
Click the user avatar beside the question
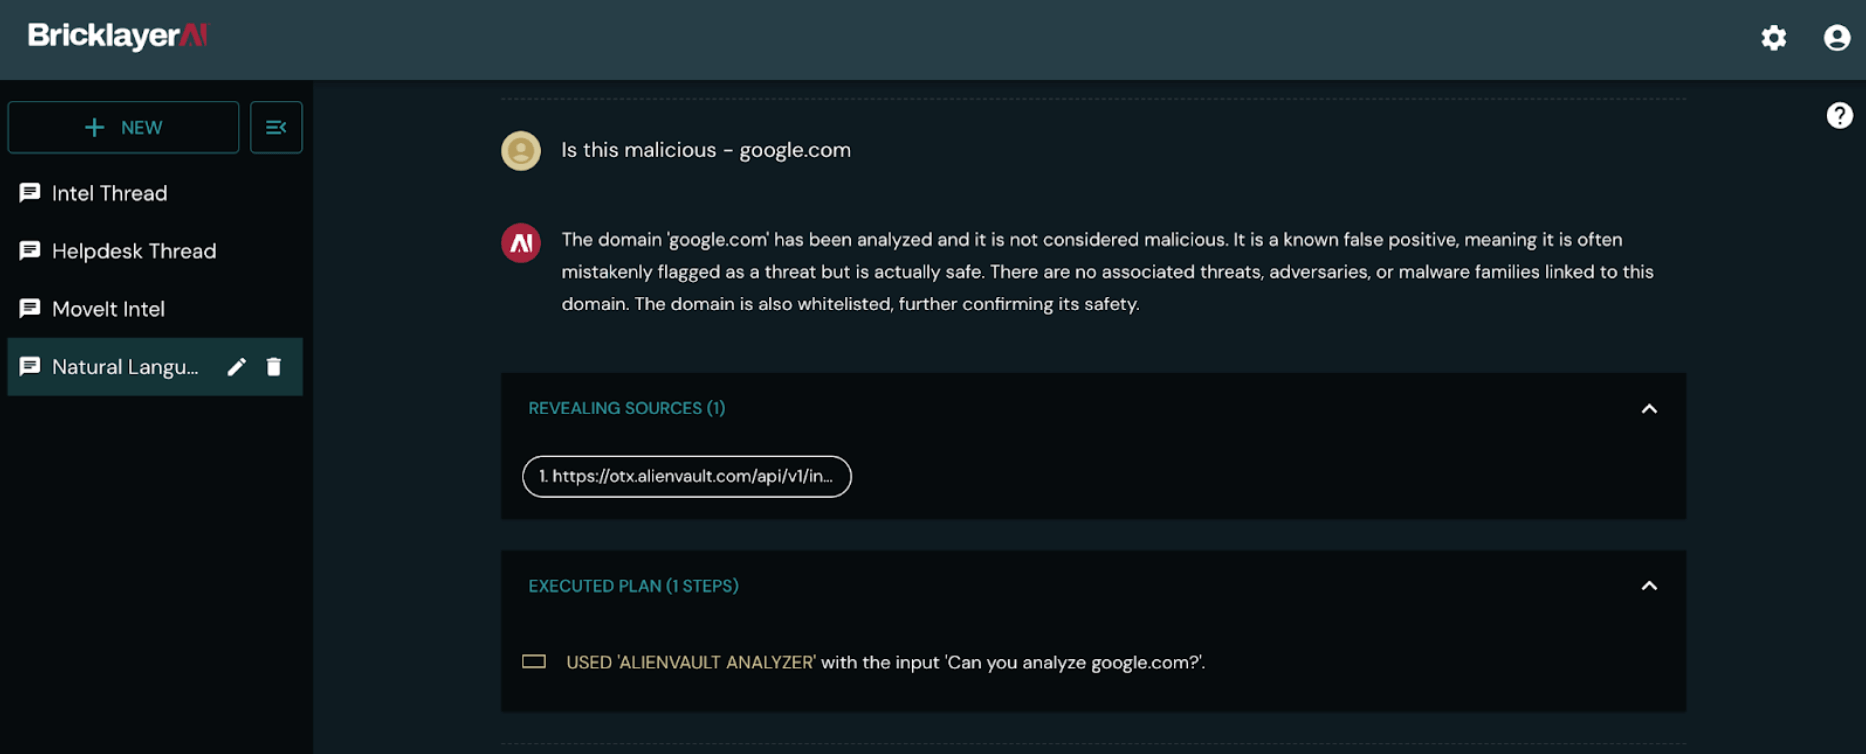point(521,151)
